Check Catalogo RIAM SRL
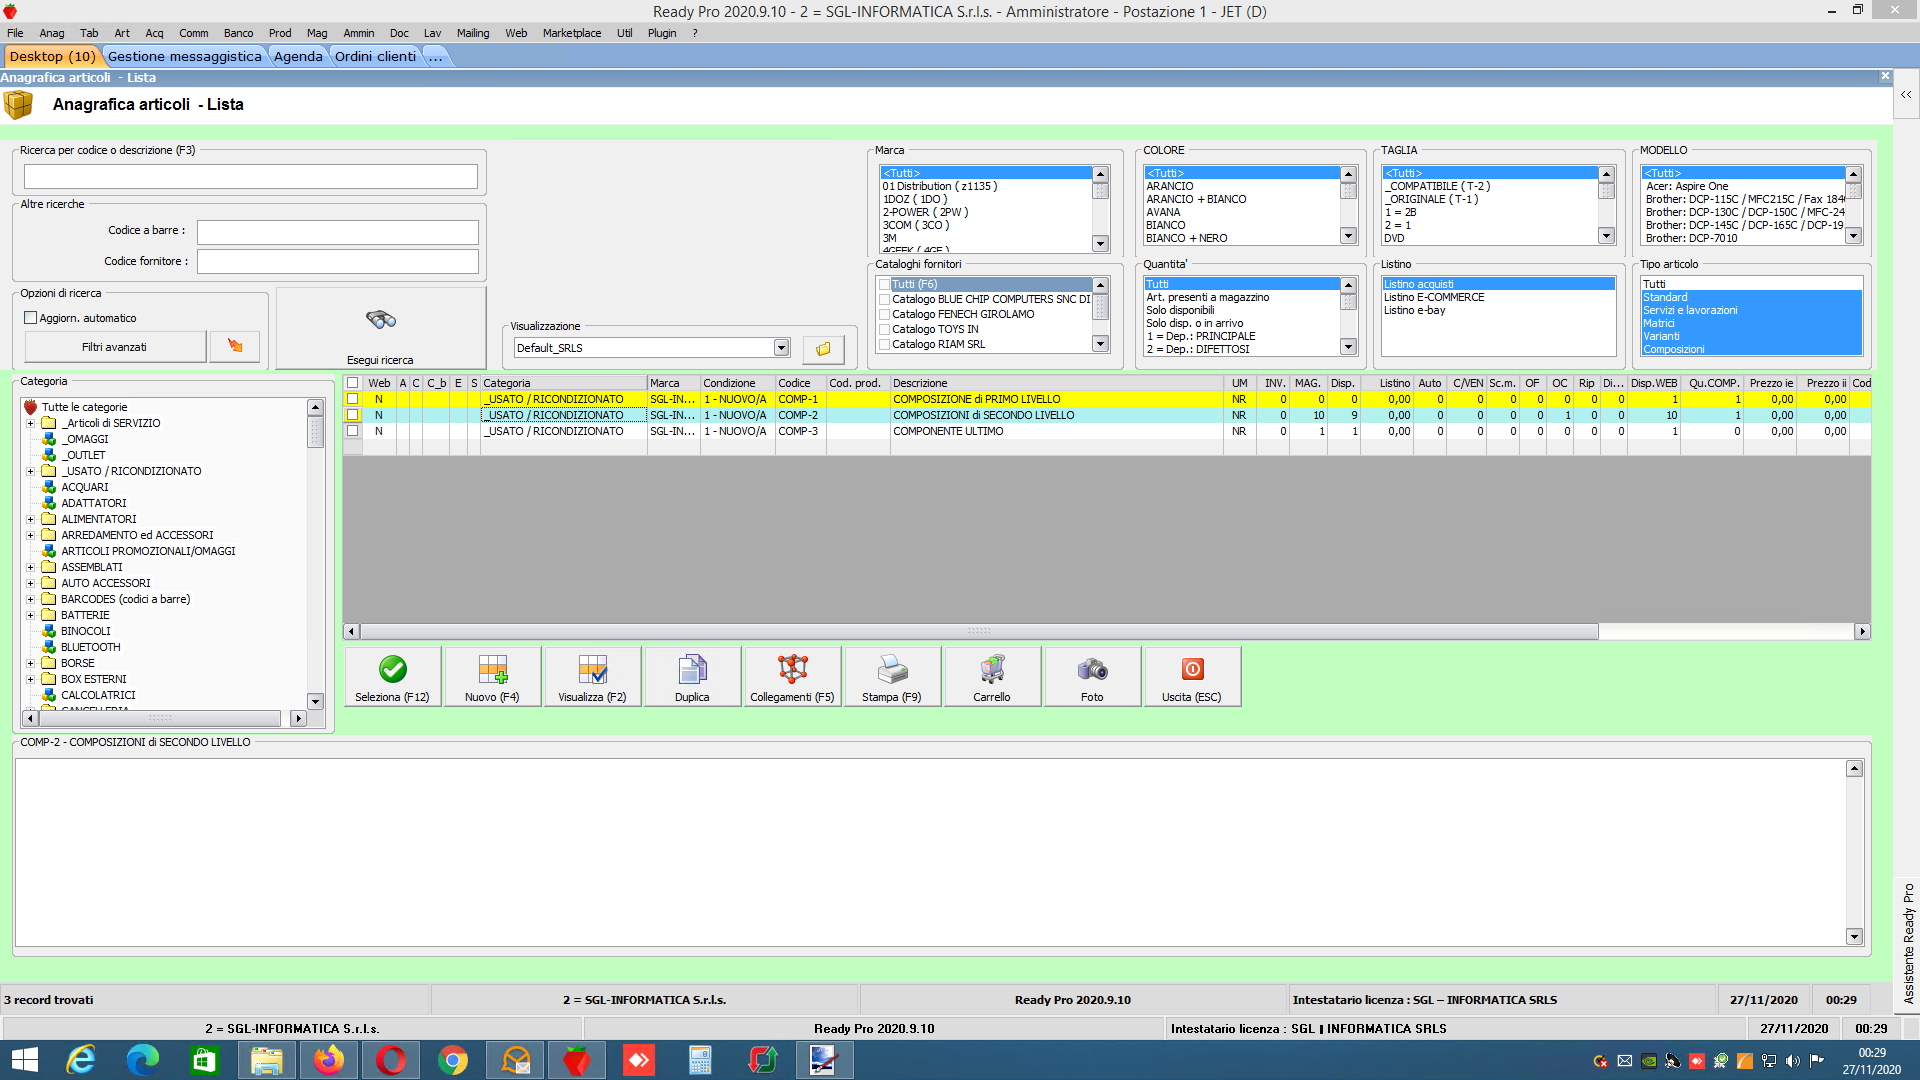 pos(884,345)
